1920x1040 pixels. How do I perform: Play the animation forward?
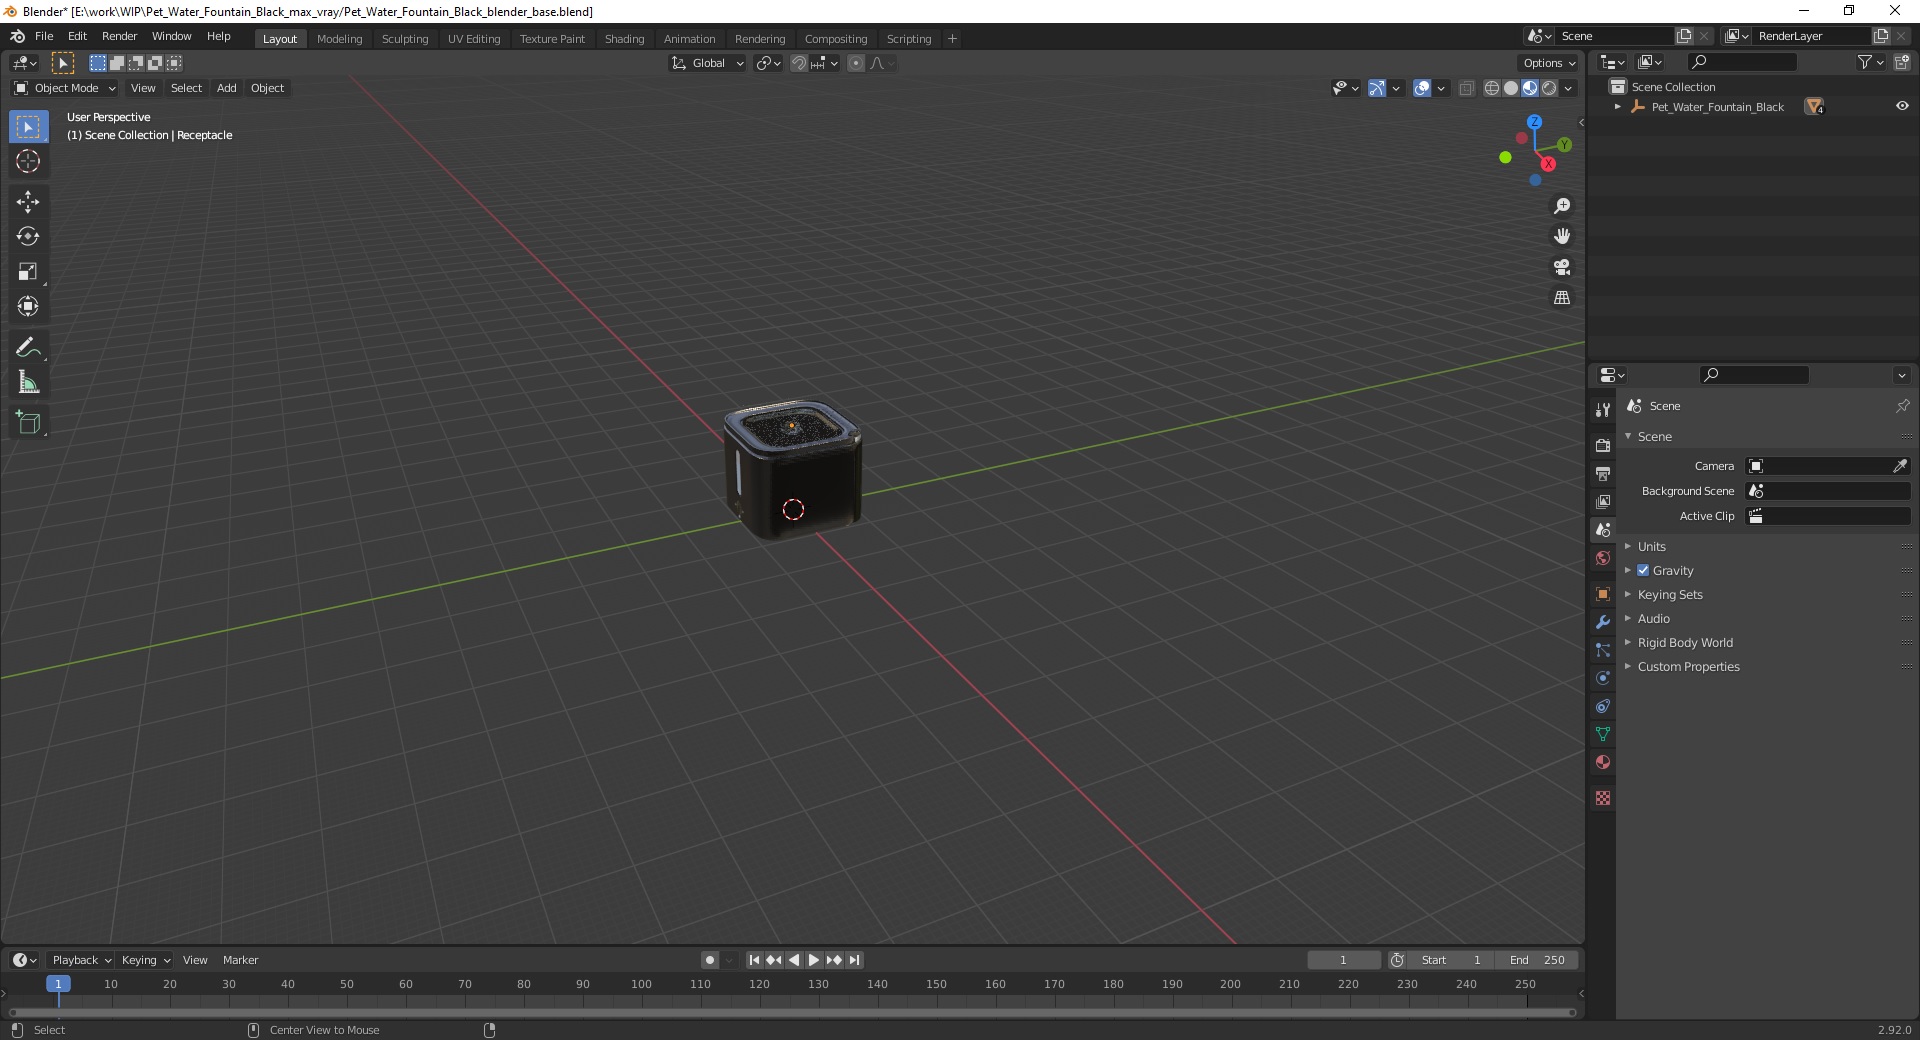coord(814,960)
